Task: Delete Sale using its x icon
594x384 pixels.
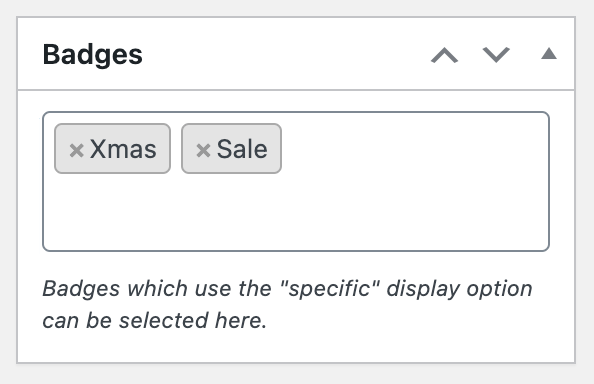Action: pos(203,150)
